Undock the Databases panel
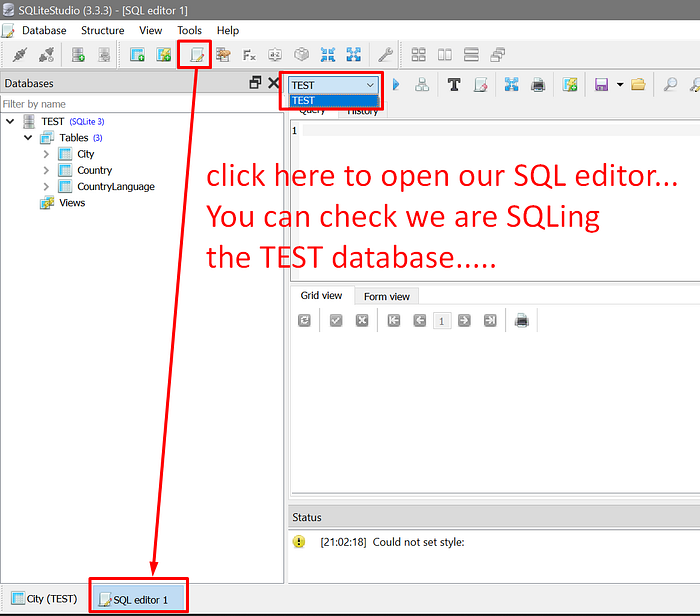The image size is (700, 616). point(255,83)
